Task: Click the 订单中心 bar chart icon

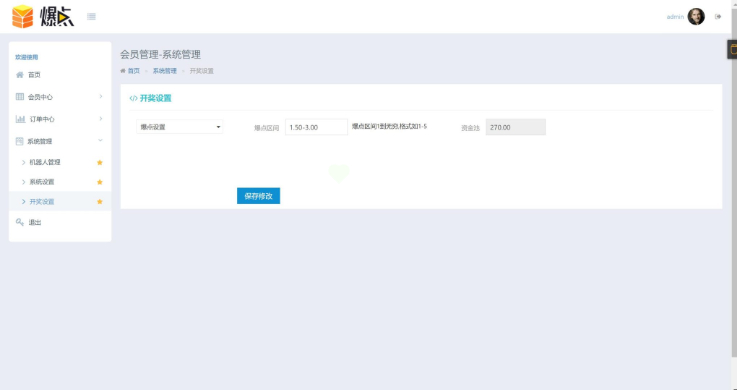Action: [x=20, y=119]
